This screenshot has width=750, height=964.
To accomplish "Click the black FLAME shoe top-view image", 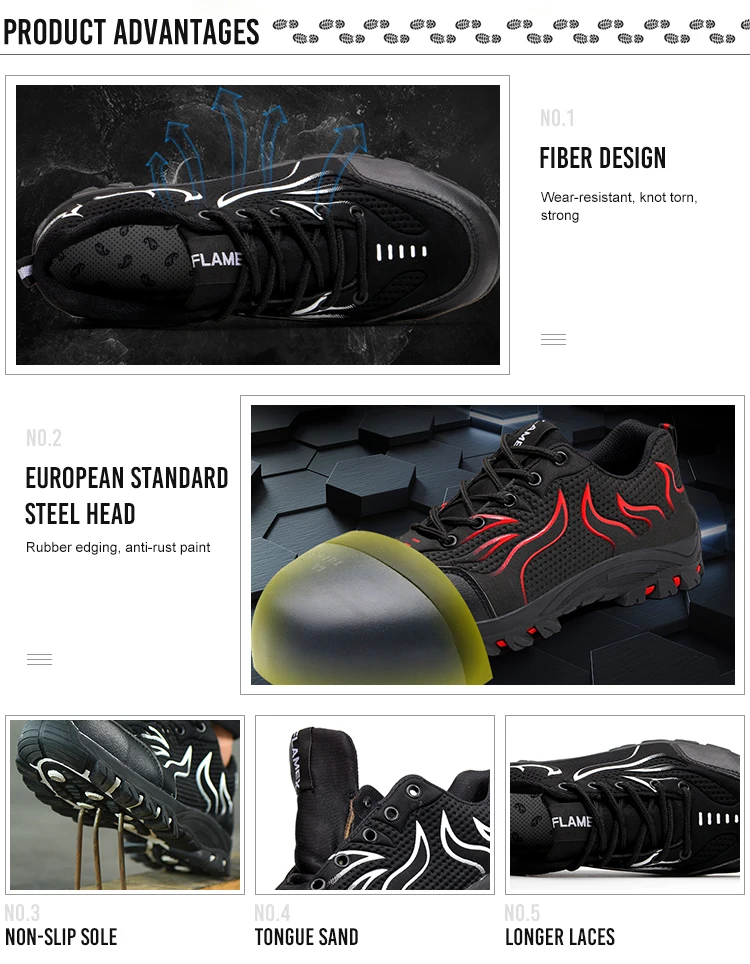I will click(258, 225).
